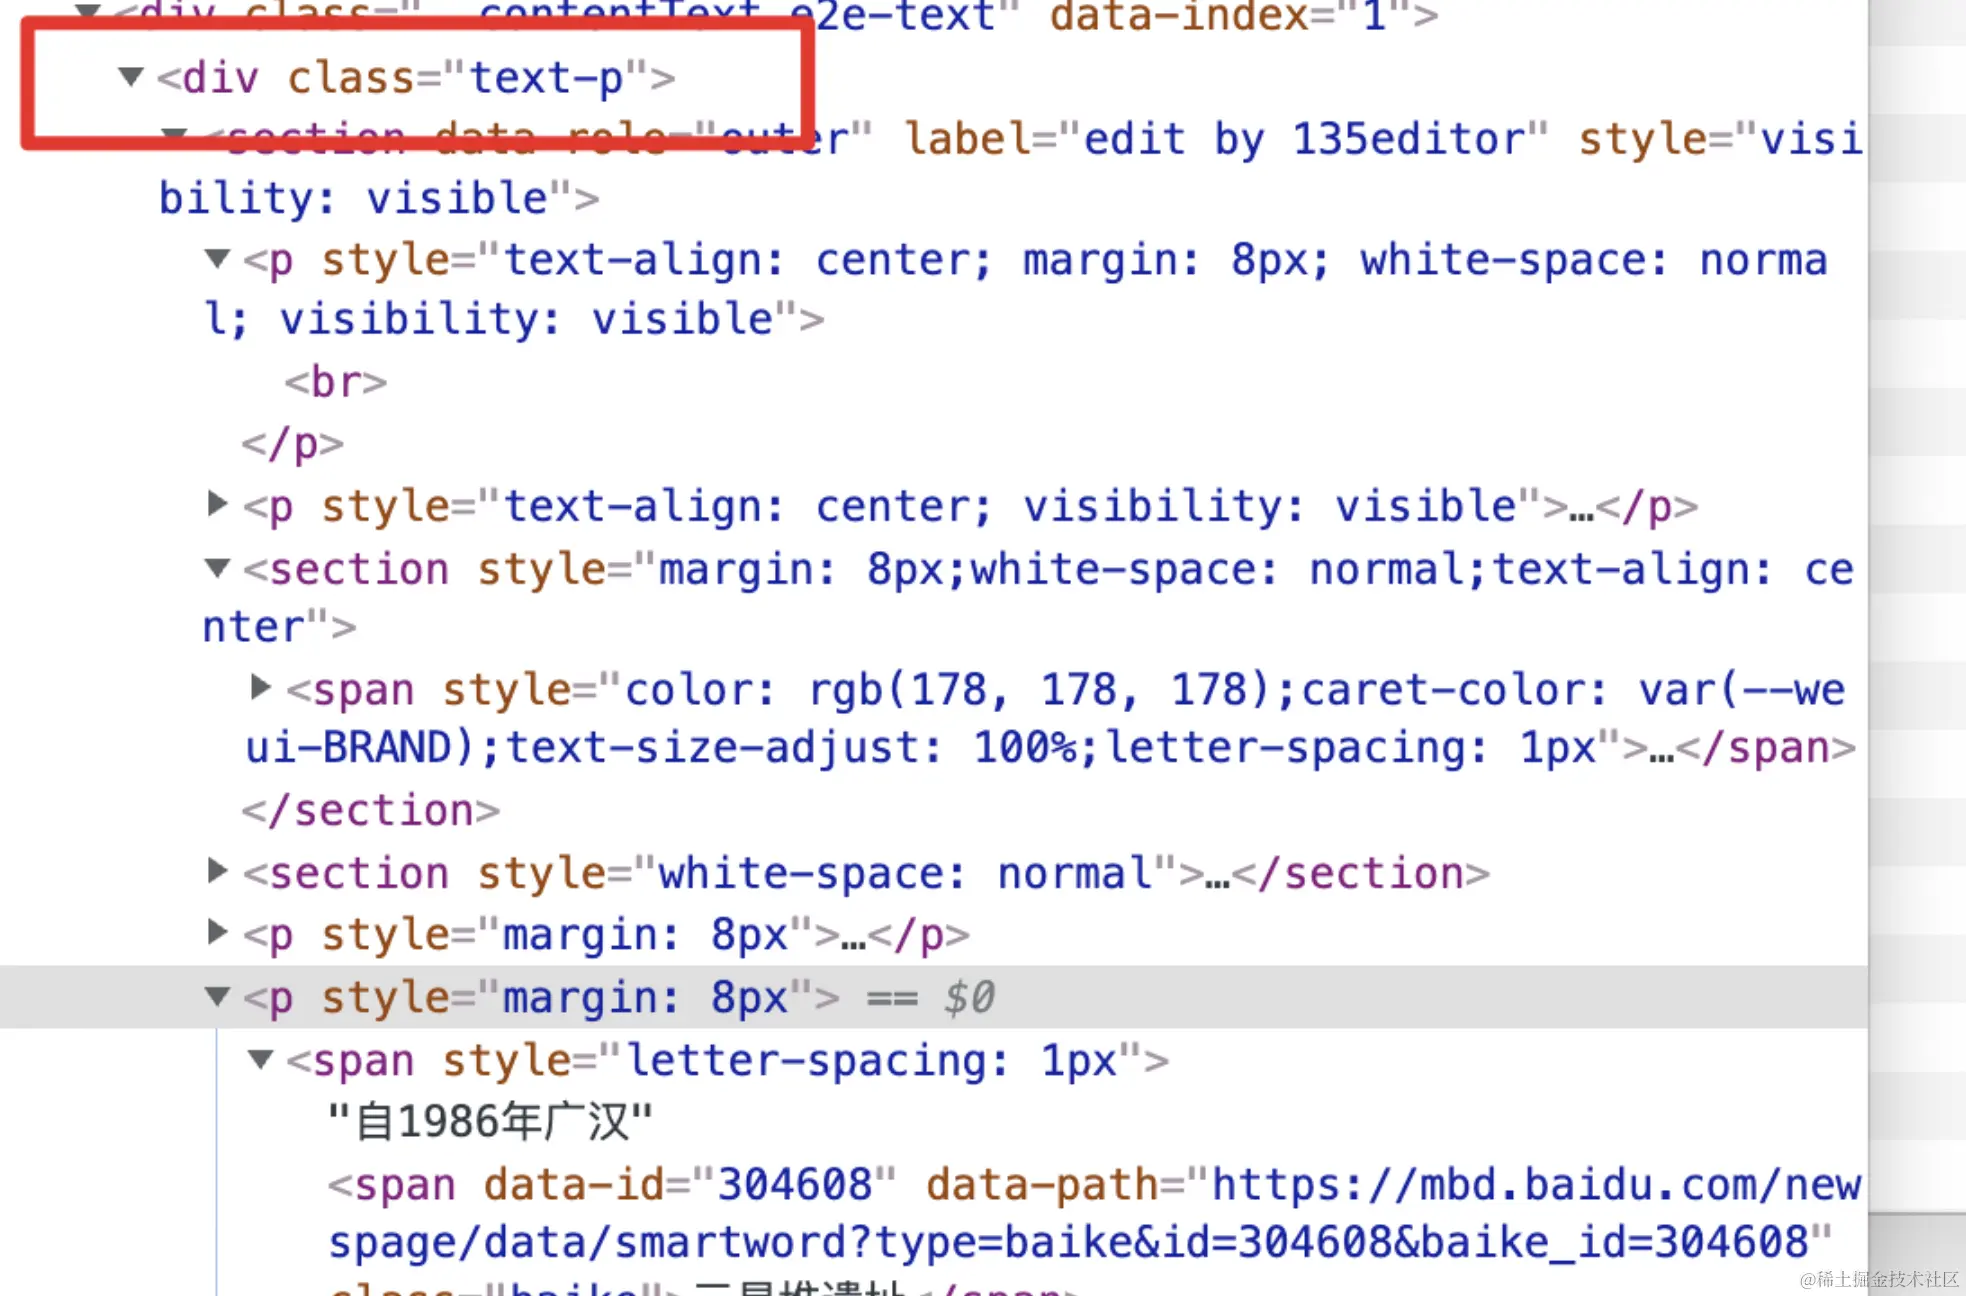
Task: Expand the p text-align center visibility node
Action: click(217, 504)
